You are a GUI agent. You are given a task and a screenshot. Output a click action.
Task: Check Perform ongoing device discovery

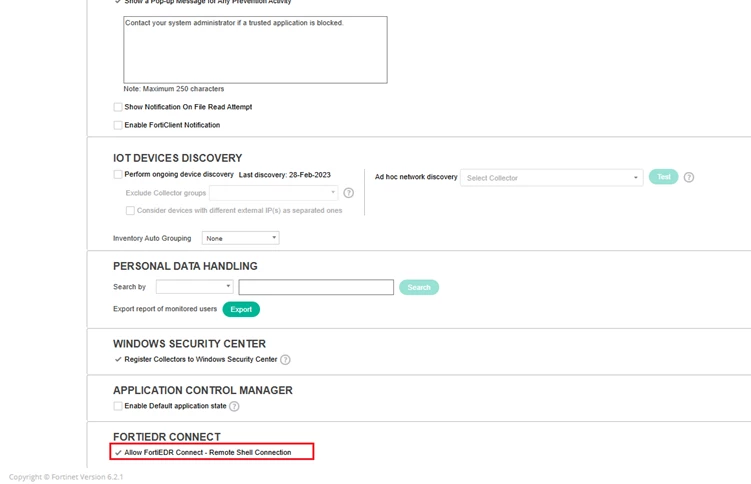pyautogui.click(x=118, y=174)
